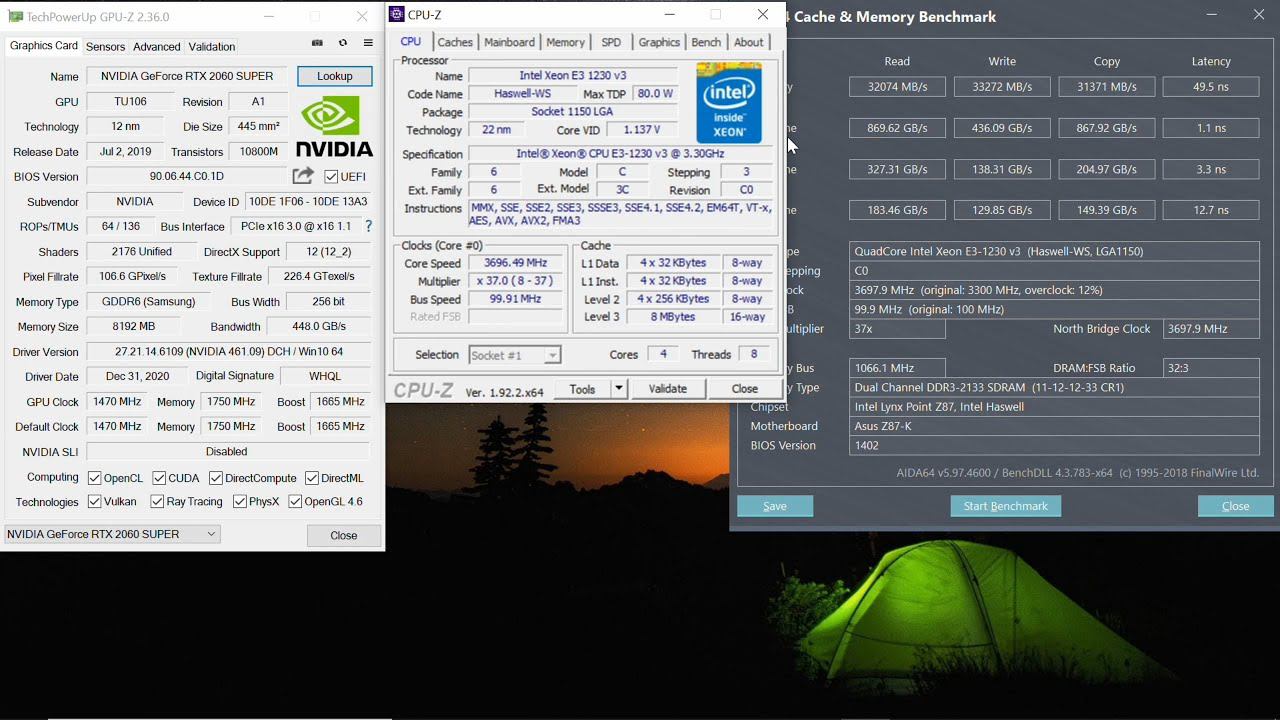Click the Validate button in CPU-Z
The width and height of the screenshot is (1280, 720).
point(668,389)
